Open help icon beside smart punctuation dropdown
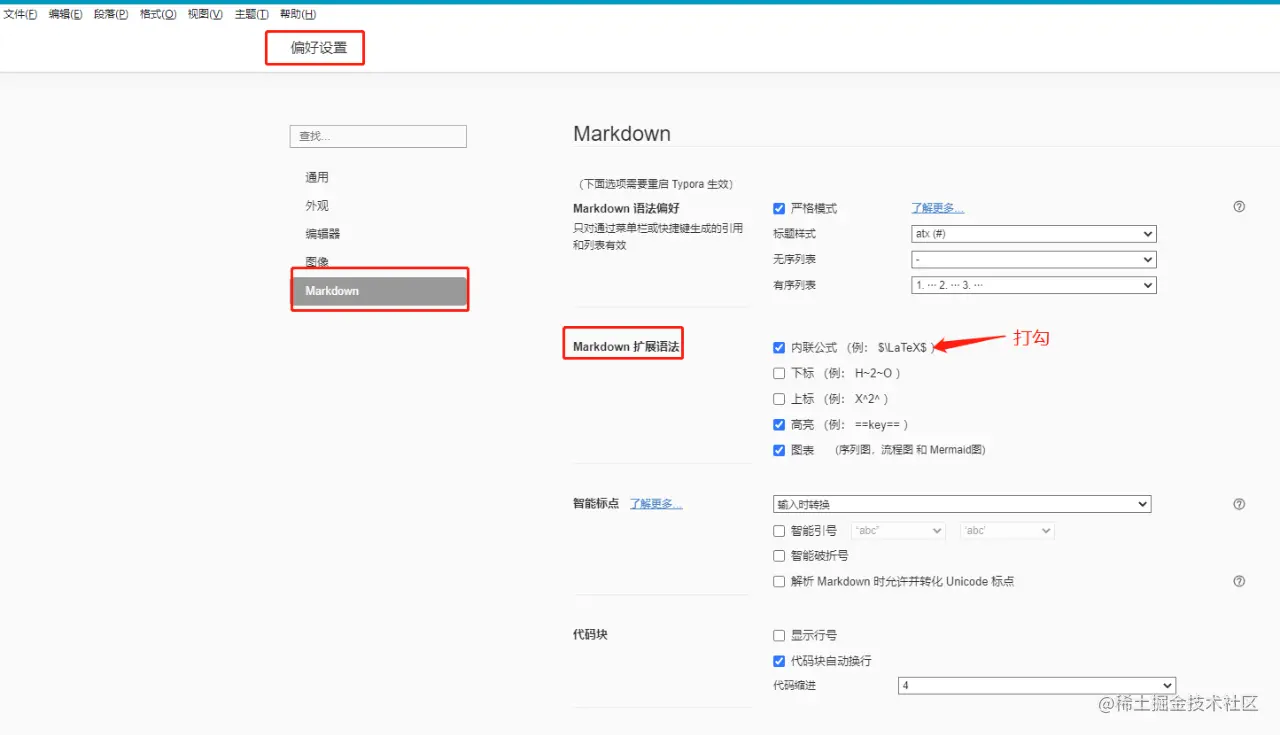 (x=1239, y=504)
